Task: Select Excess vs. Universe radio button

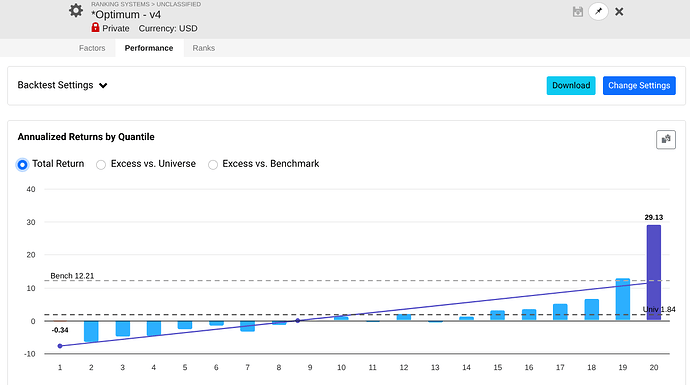Action: click(x=101, y=165)
